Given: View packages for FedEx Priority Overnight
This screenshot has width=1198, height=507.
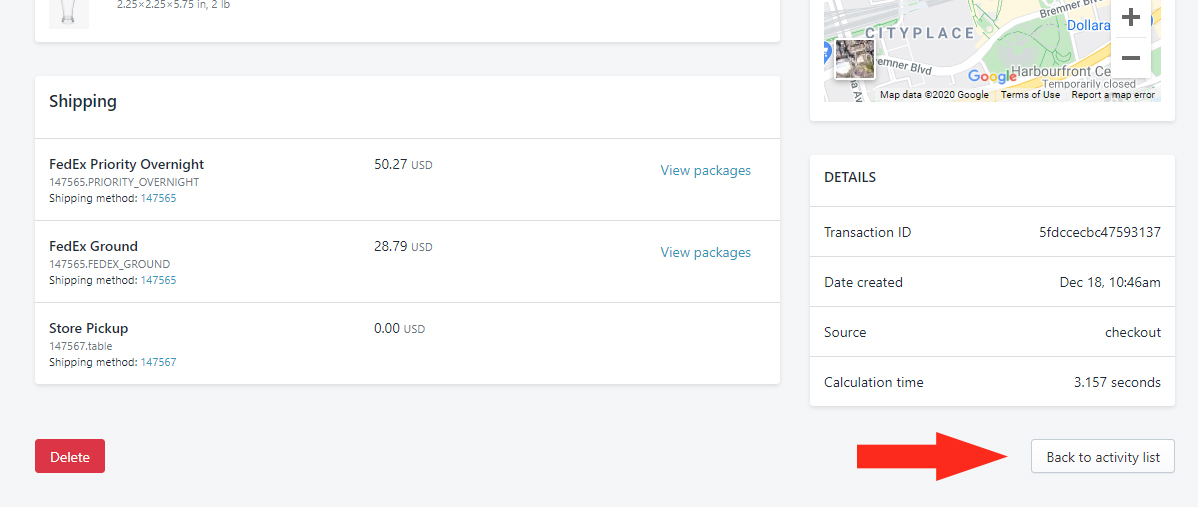Looking at the screenshot, I should pos(705,171).
